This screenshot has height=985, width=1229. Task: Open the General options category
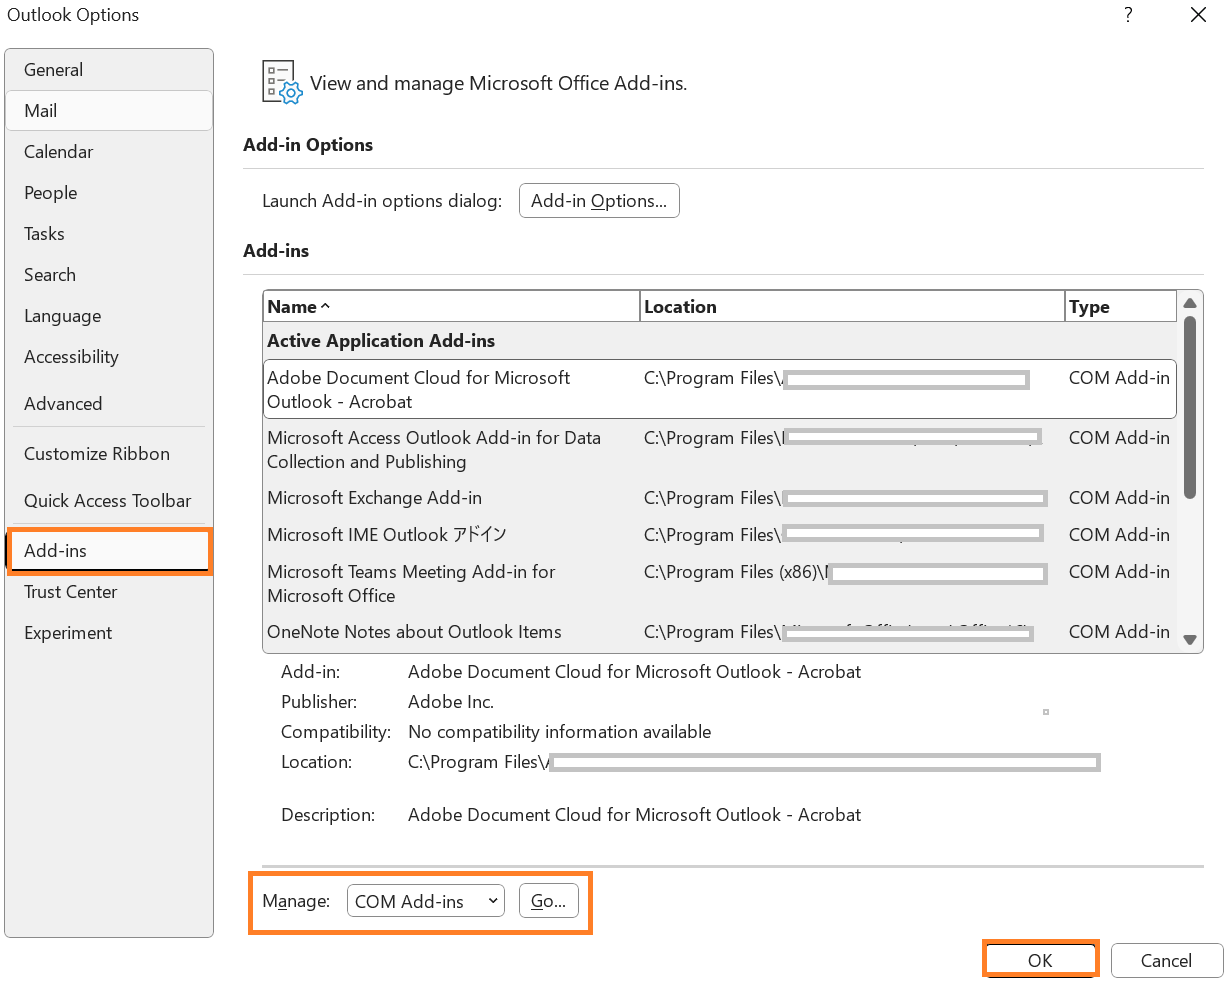pyautogui.click(x=109, y=70)
